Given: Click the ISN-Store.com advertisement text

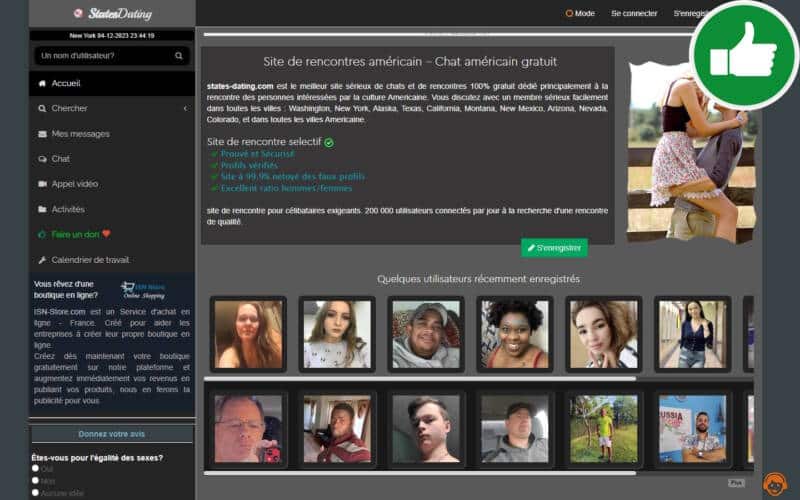Looking at the screenshot, I should (x=112, y=356).
